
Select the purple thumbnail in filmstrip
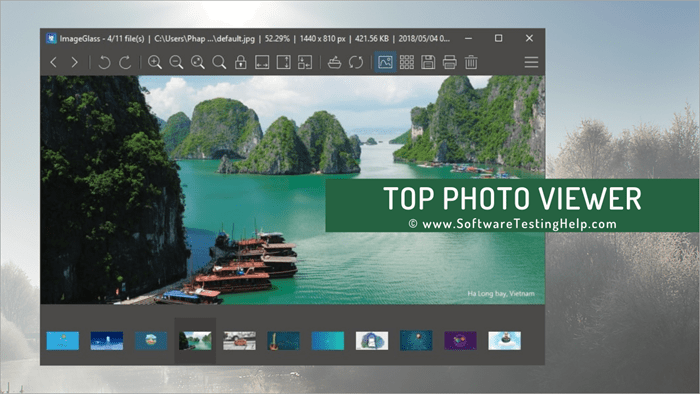[x=460, y=341]
